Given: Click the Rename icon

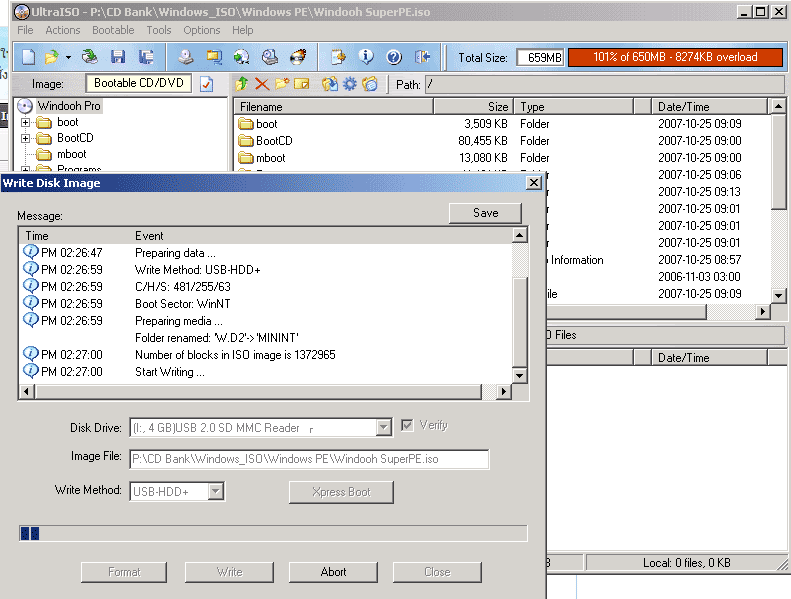Looking at the screenshot, I should pos(302,84).
